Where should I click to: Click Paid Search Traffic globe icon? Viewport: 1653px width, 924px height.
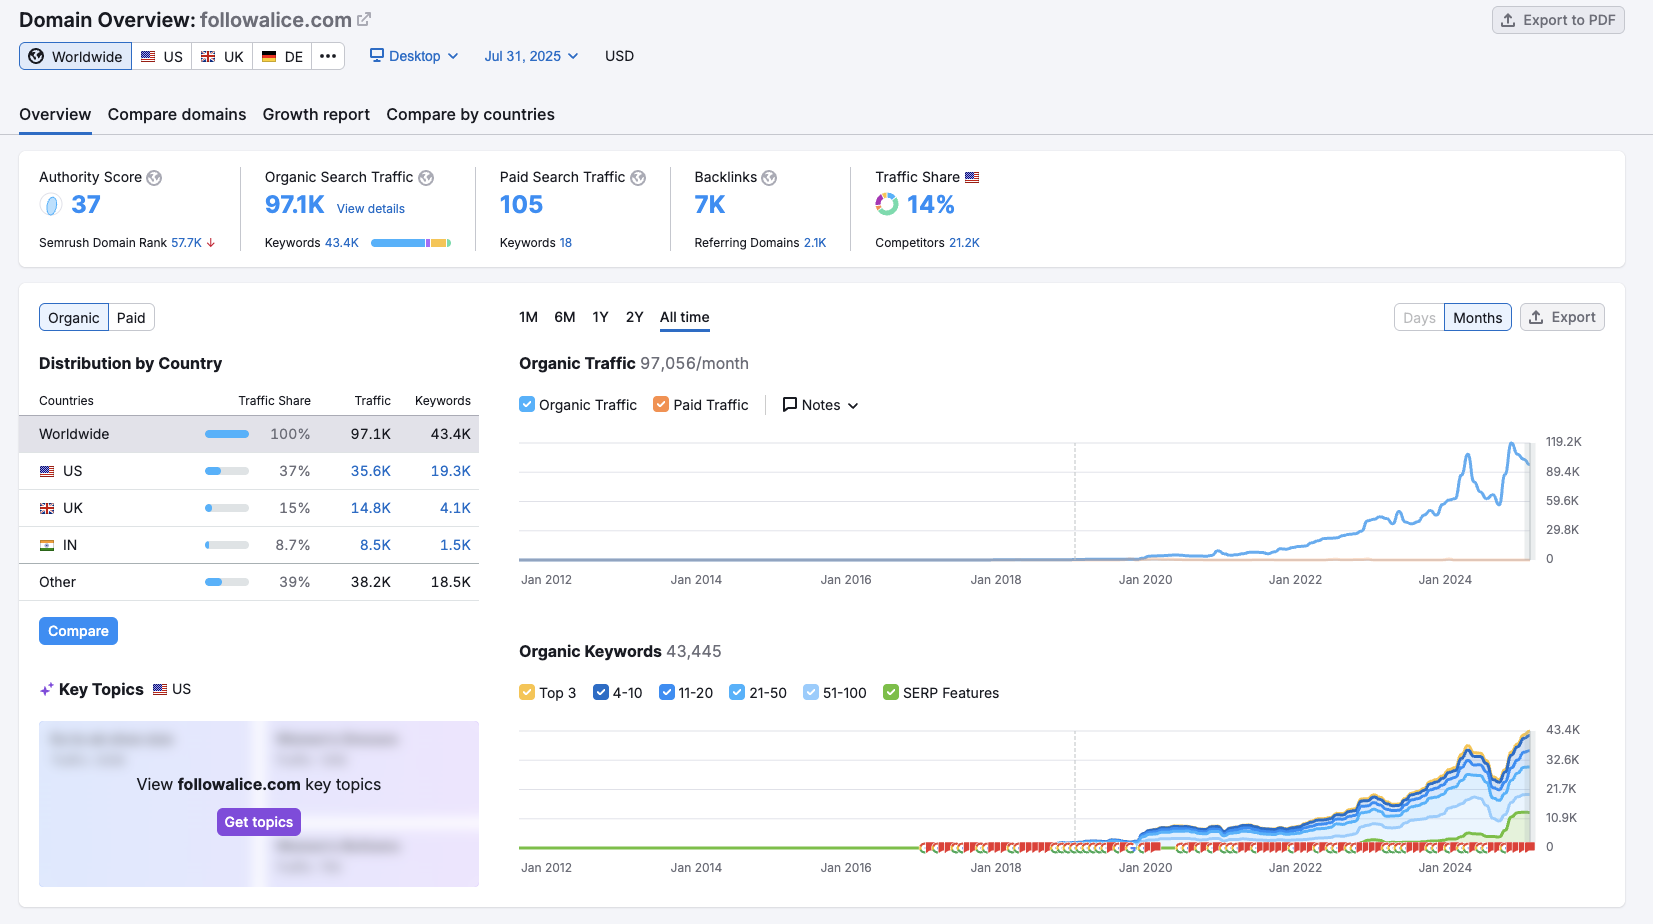tap(638, 178)
